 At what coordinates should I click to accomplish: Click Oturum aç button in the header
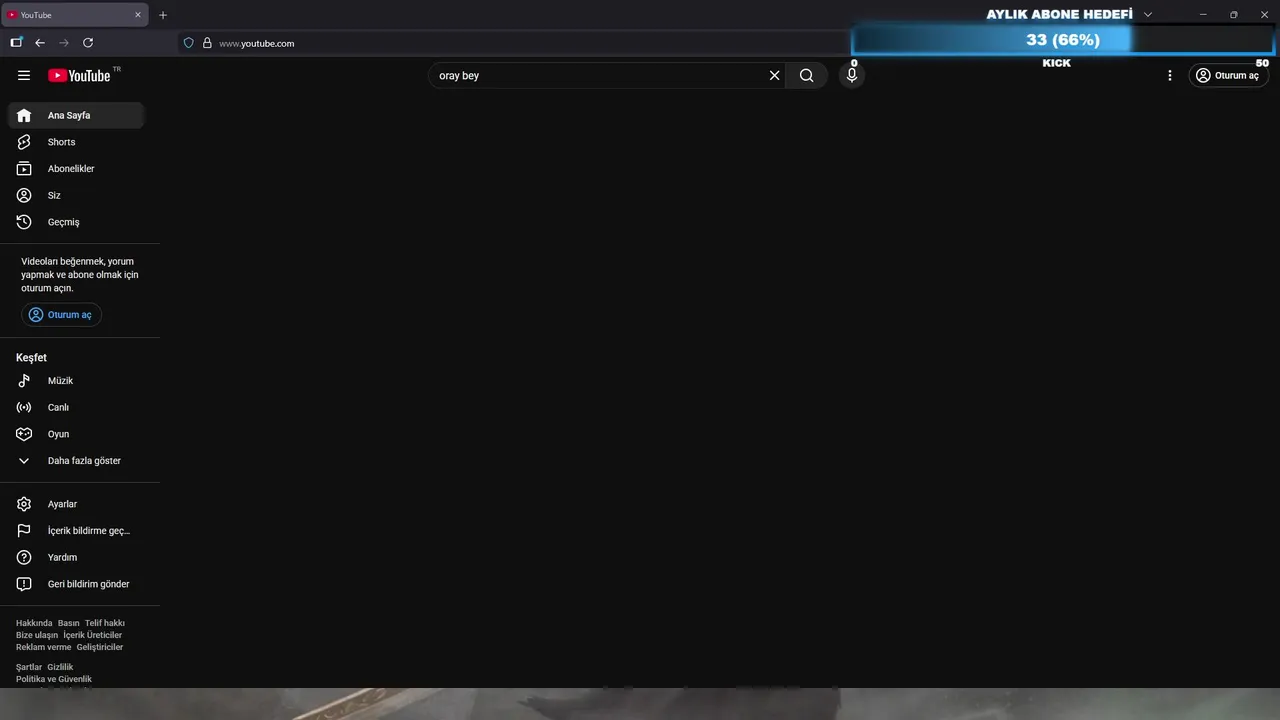(x=1228, y=75)
